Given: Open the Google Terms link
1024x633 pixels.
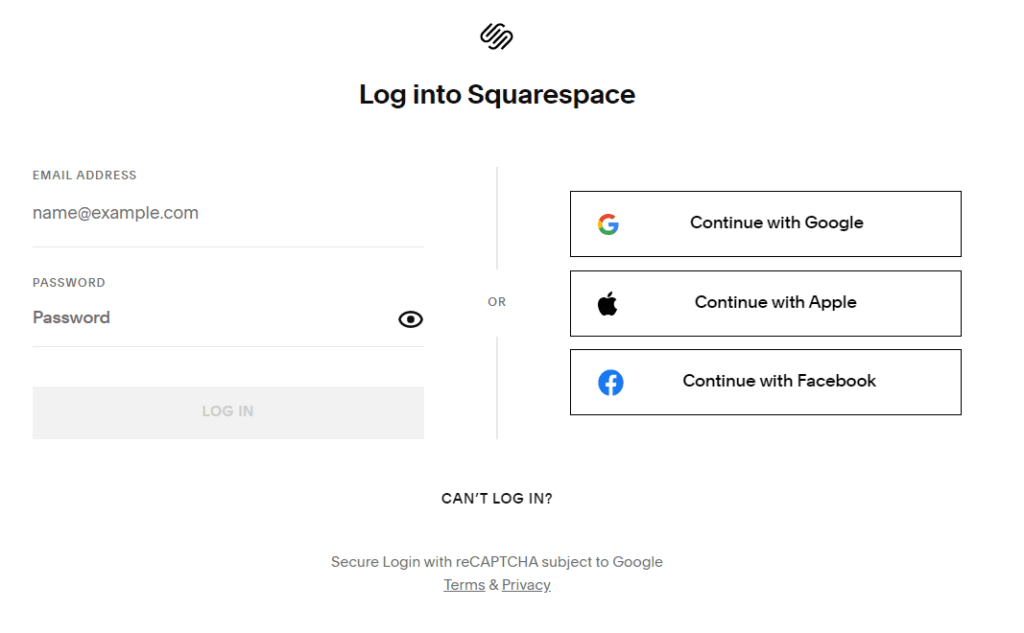Looking at the screenshot, I should point(464,585).
